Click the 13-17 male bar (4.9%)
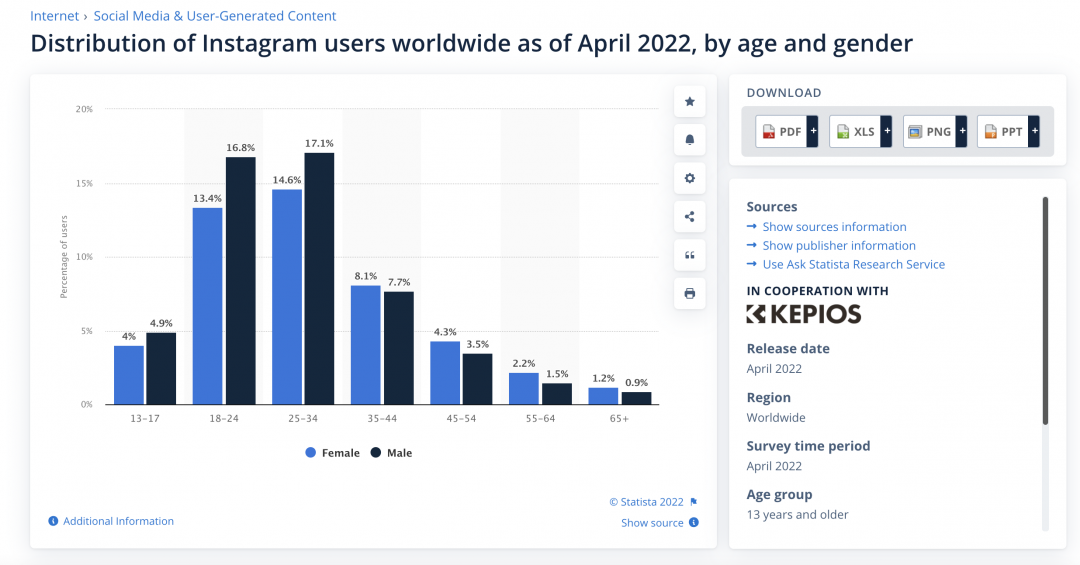 coord(161,369)
